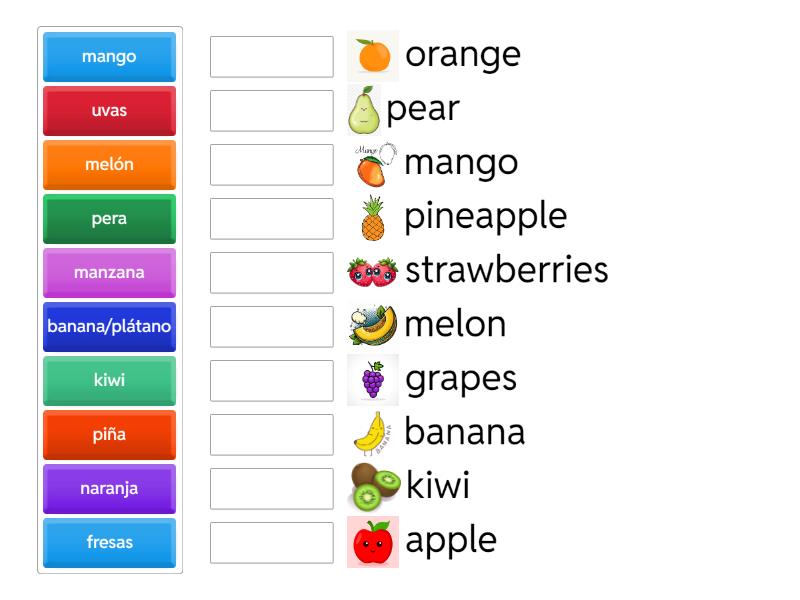Click the grapes icon
800x600 pixels.
click(x=370, y=378)
